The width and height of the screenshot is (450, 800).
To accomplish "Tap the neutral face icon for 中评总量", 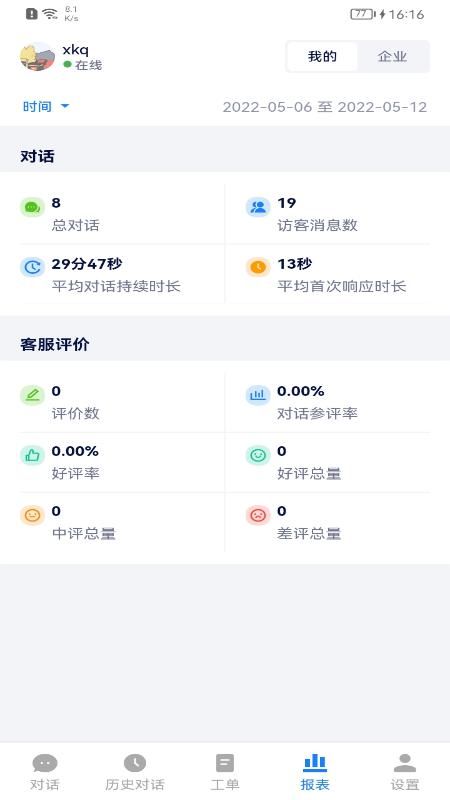I will [32, 515].
